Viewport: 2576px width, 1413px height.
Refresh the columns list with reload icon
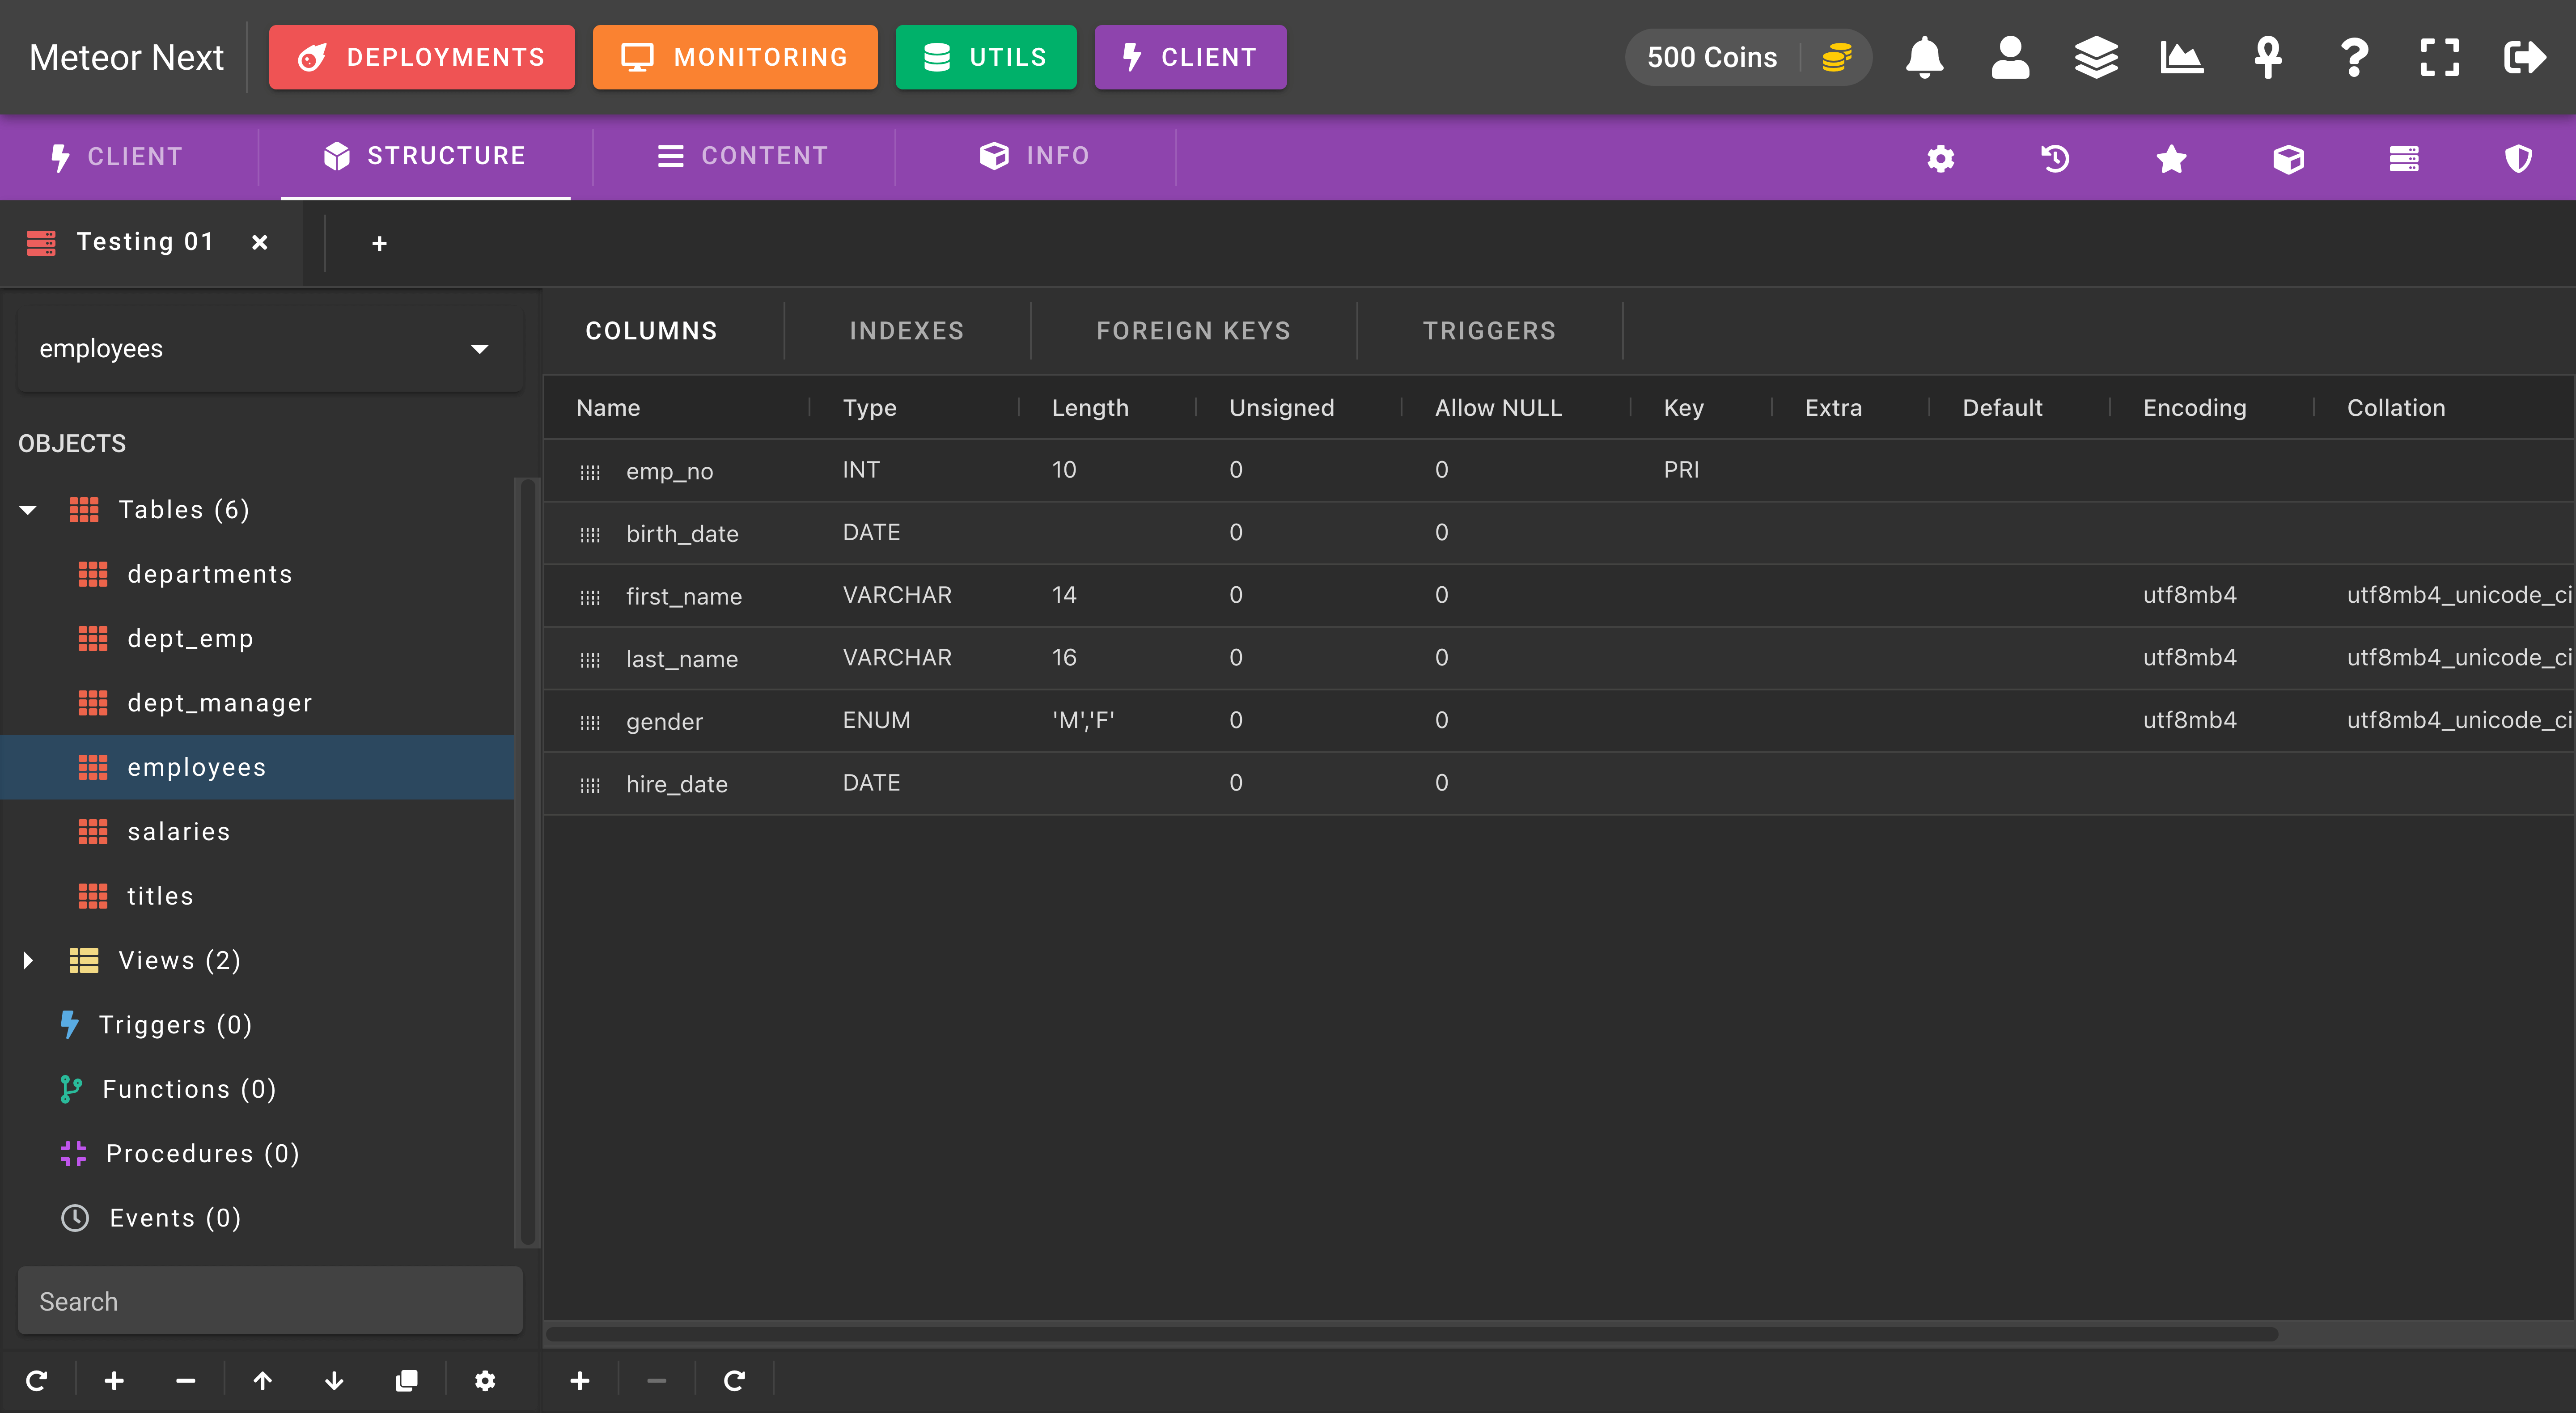(x=734, y=1380)
